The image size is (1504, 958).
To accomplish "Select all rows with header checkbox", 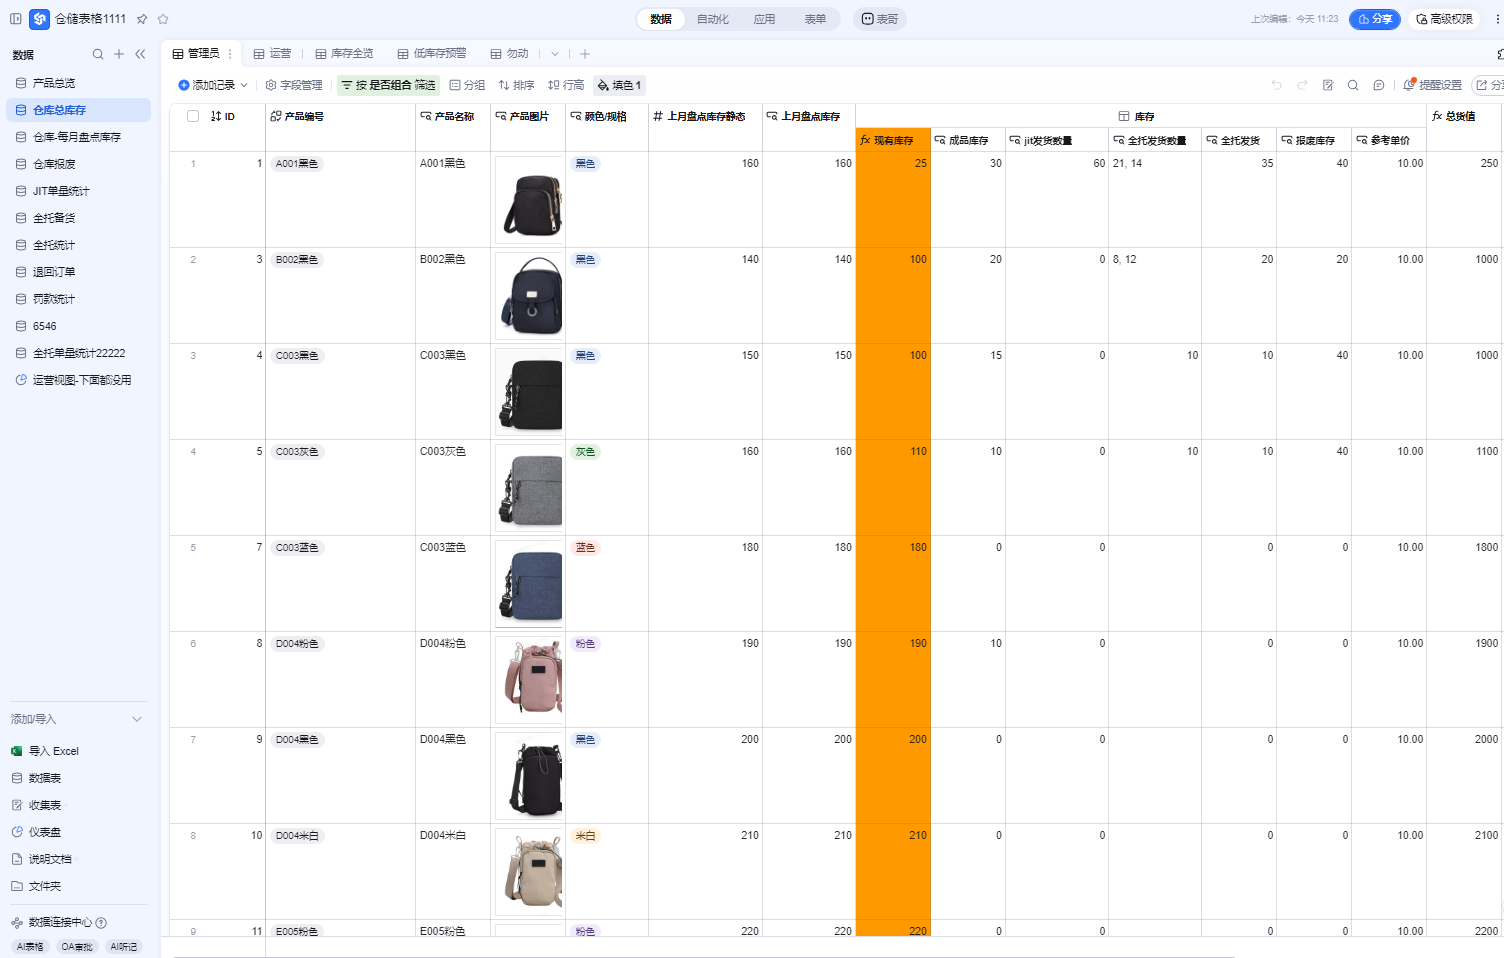I will (193, 116).
